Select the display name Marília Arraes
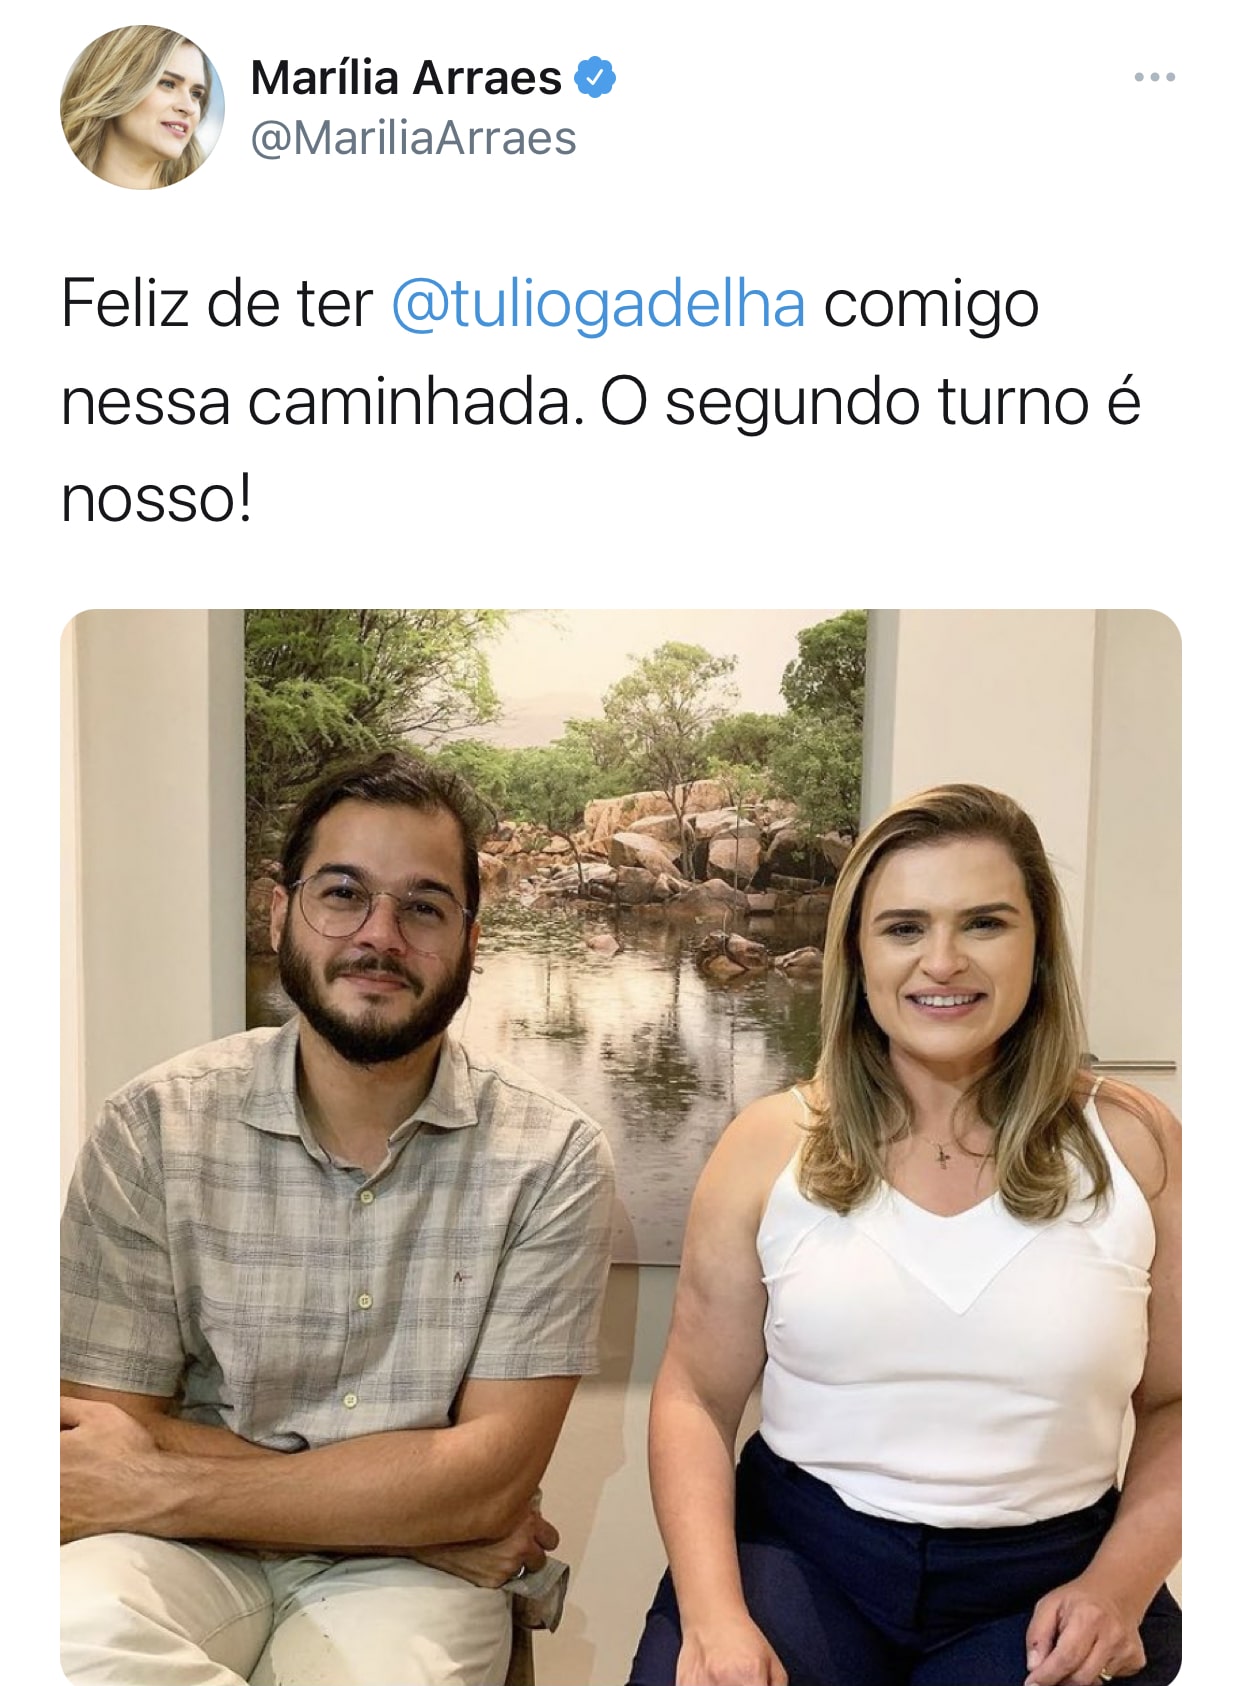This screenshot has height=1686, width=1242. 406,77
